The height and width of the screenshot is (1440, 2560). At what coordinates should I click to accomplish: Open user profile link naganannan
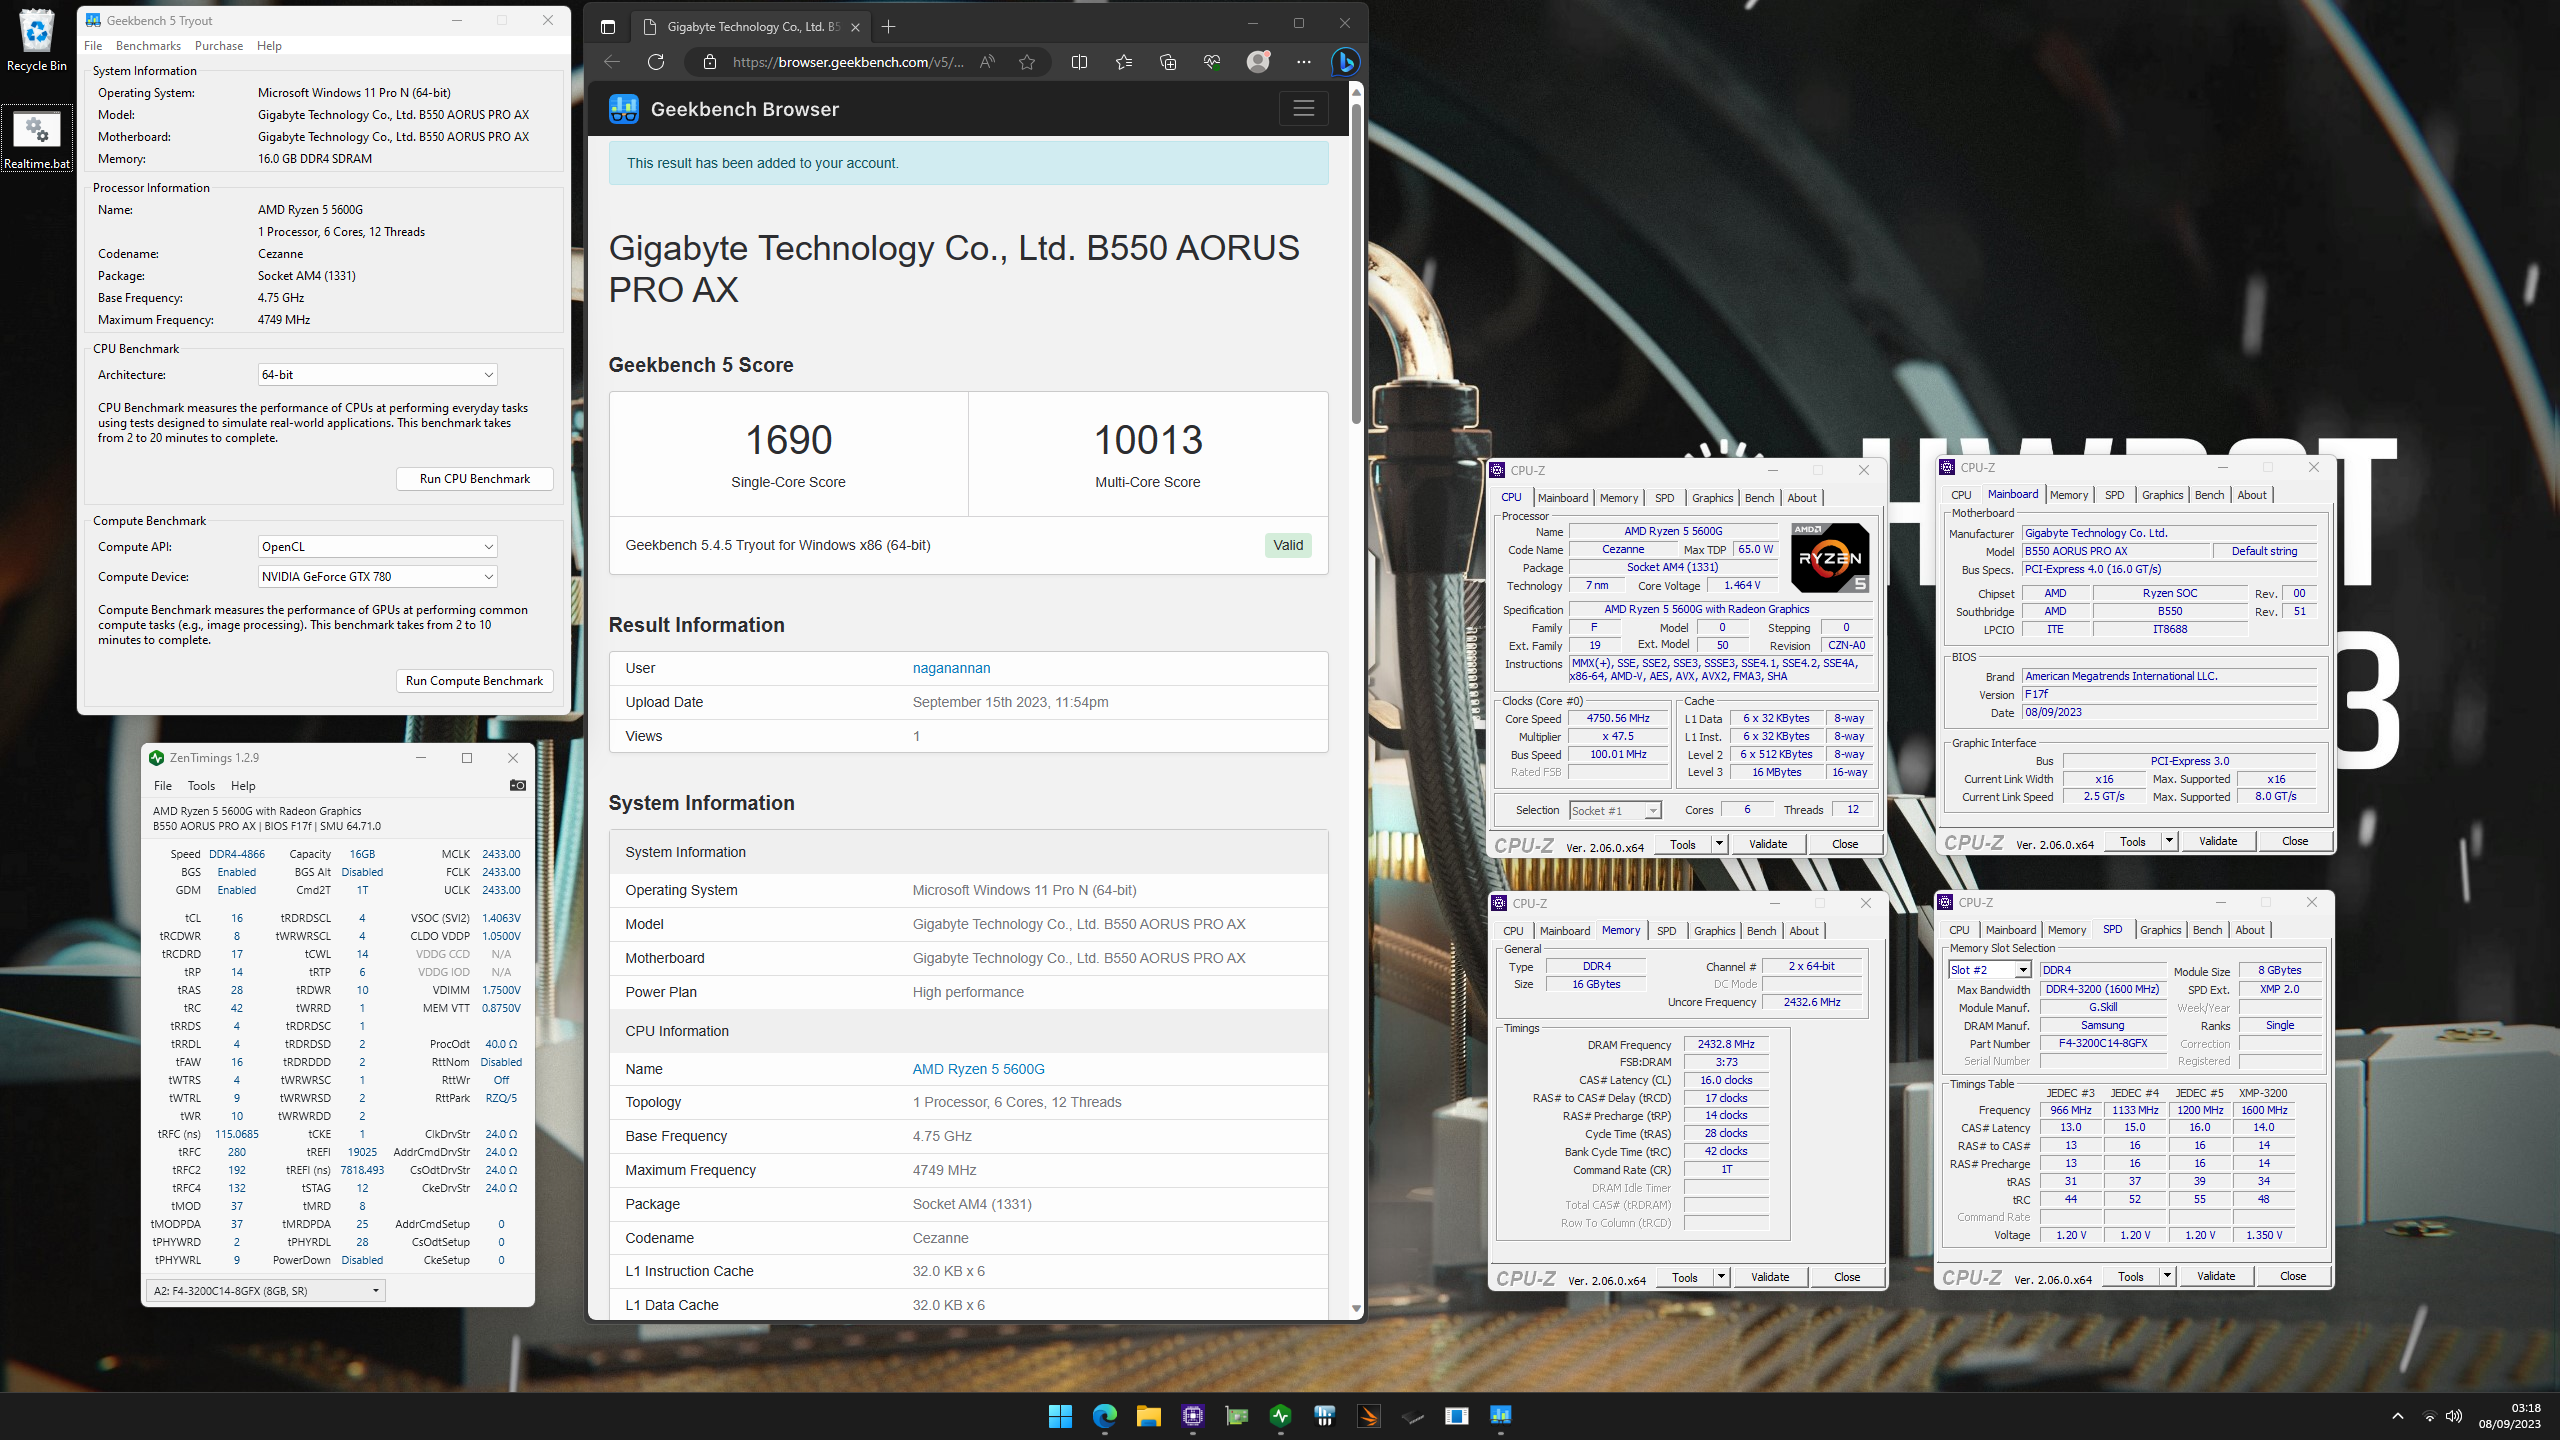point(951,668)
